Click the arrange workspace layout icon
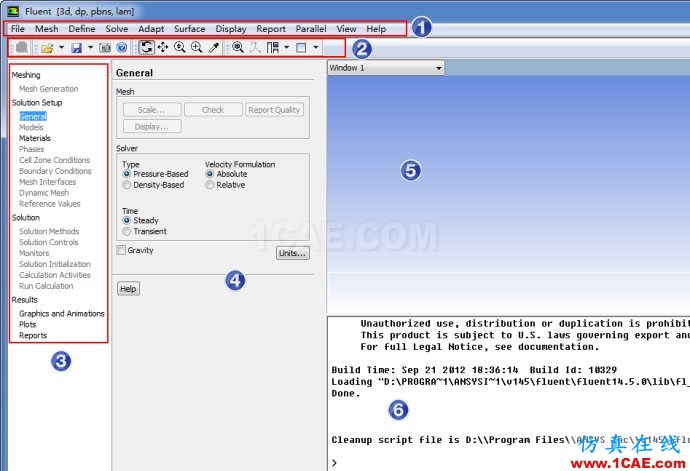 tap(273, 47)
